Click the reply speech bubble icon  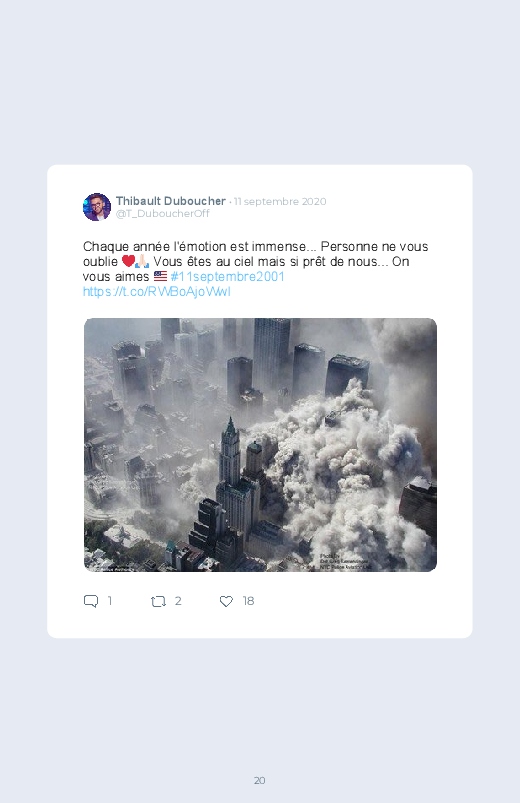point(91,601)
